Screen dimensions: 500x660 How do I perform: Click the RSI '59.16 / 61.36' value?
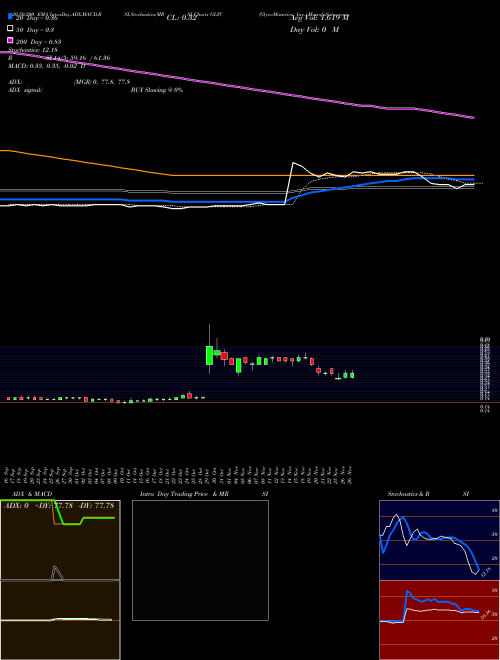point(90,58)
